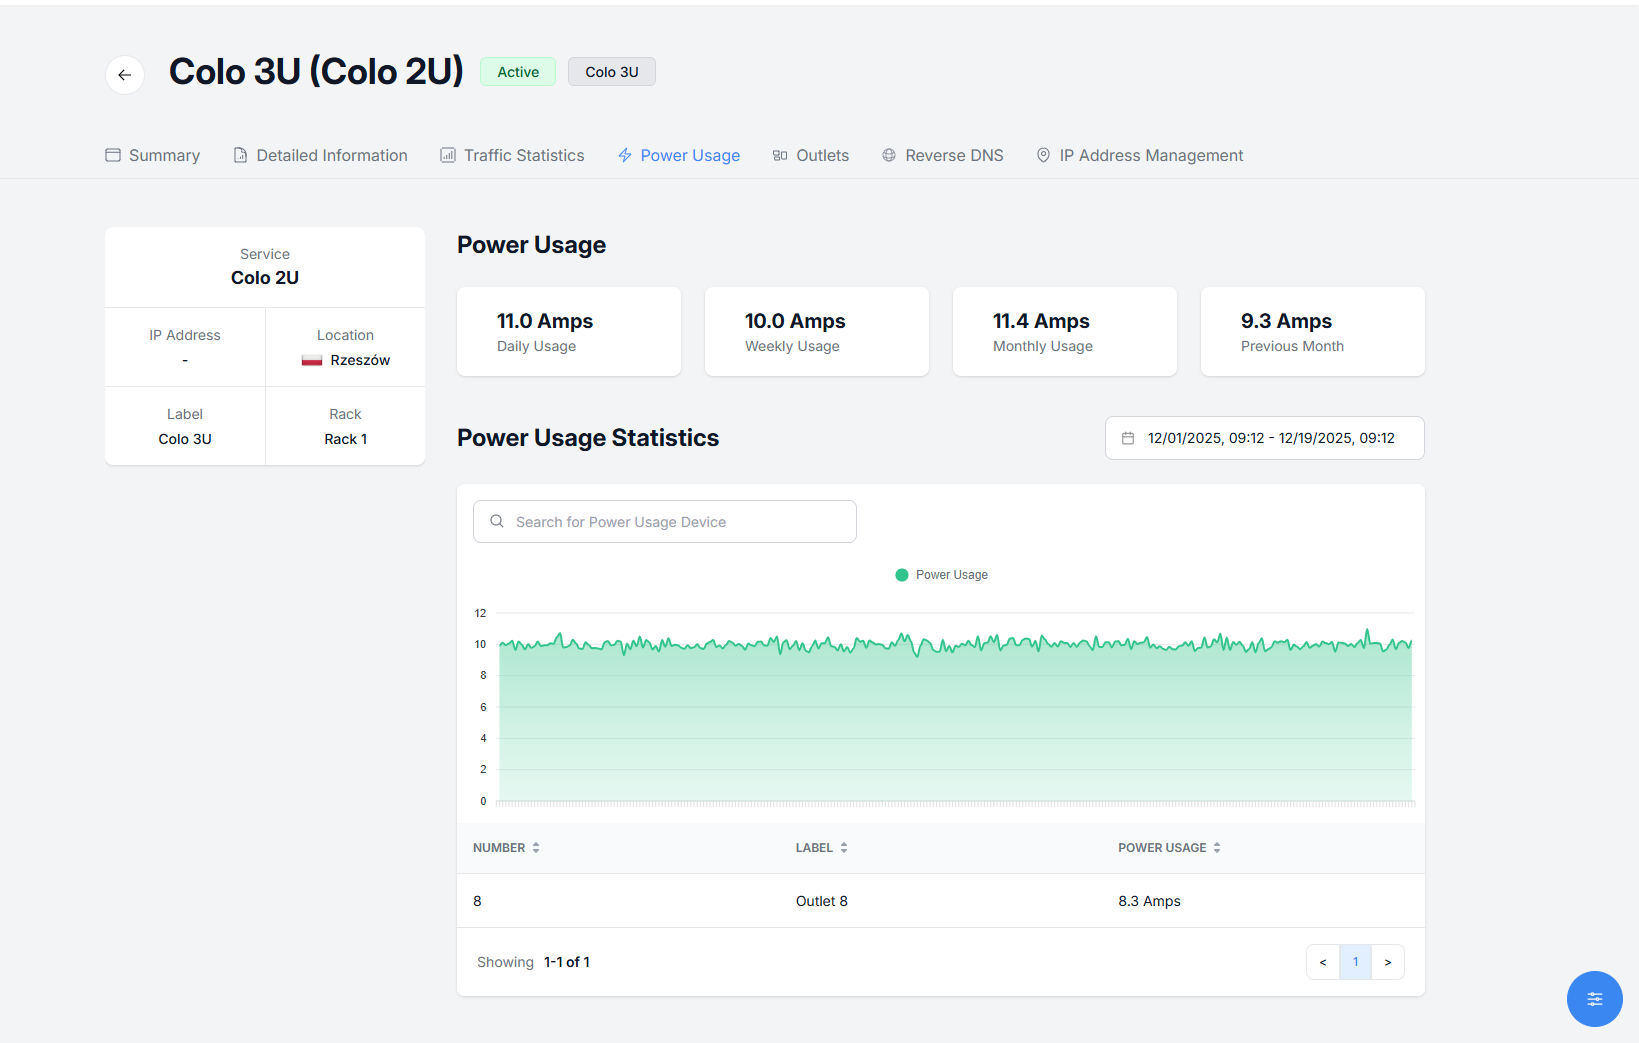Click the Colo 3U label badge

point(612,72)
